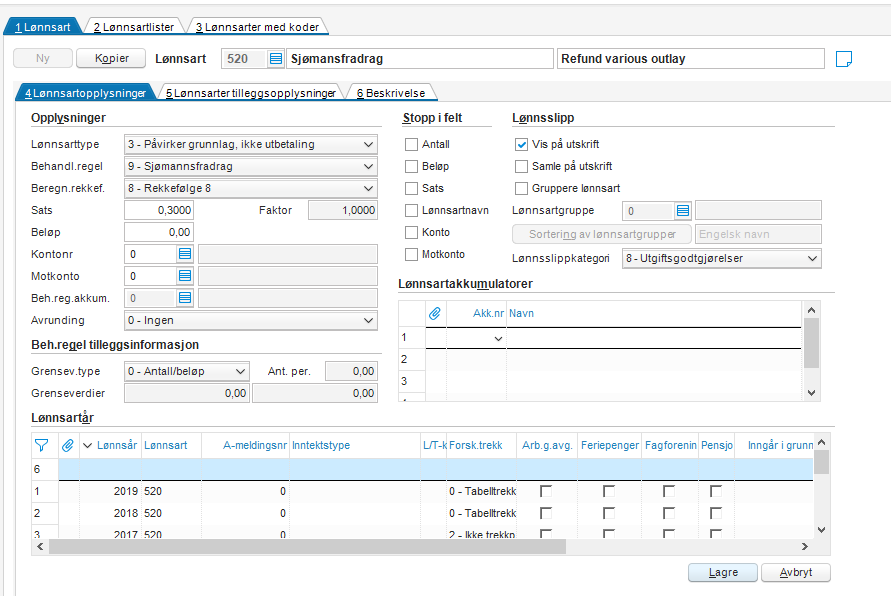Open the Lønnsart number lookup list

(x=276, y=59)
